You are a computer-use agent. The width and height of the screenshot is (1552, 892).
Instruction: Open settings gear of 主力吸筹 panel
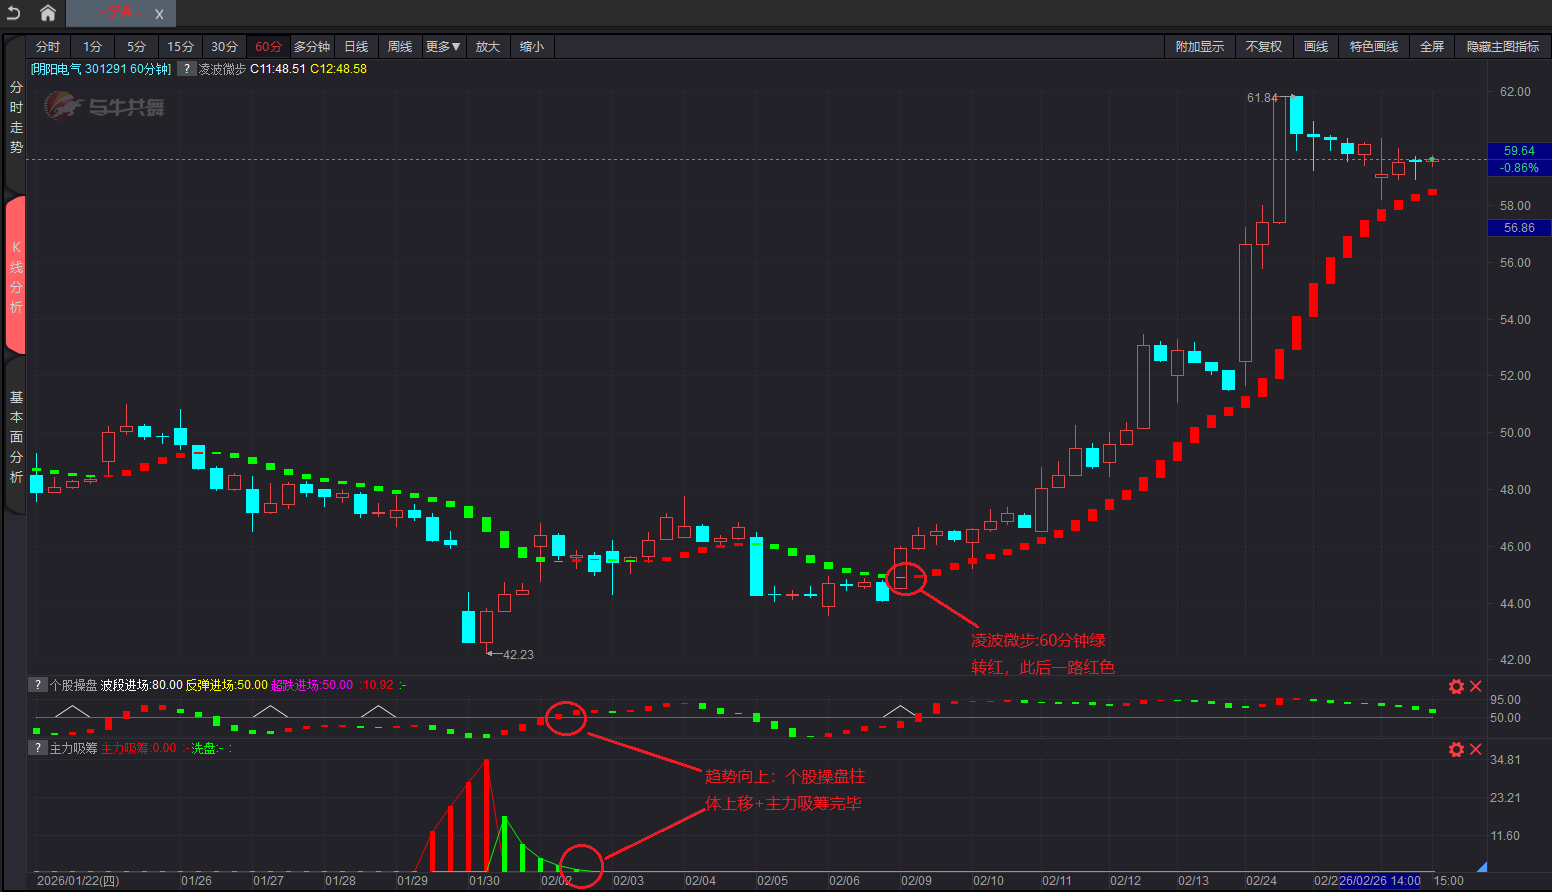[x=1456, y=749]
